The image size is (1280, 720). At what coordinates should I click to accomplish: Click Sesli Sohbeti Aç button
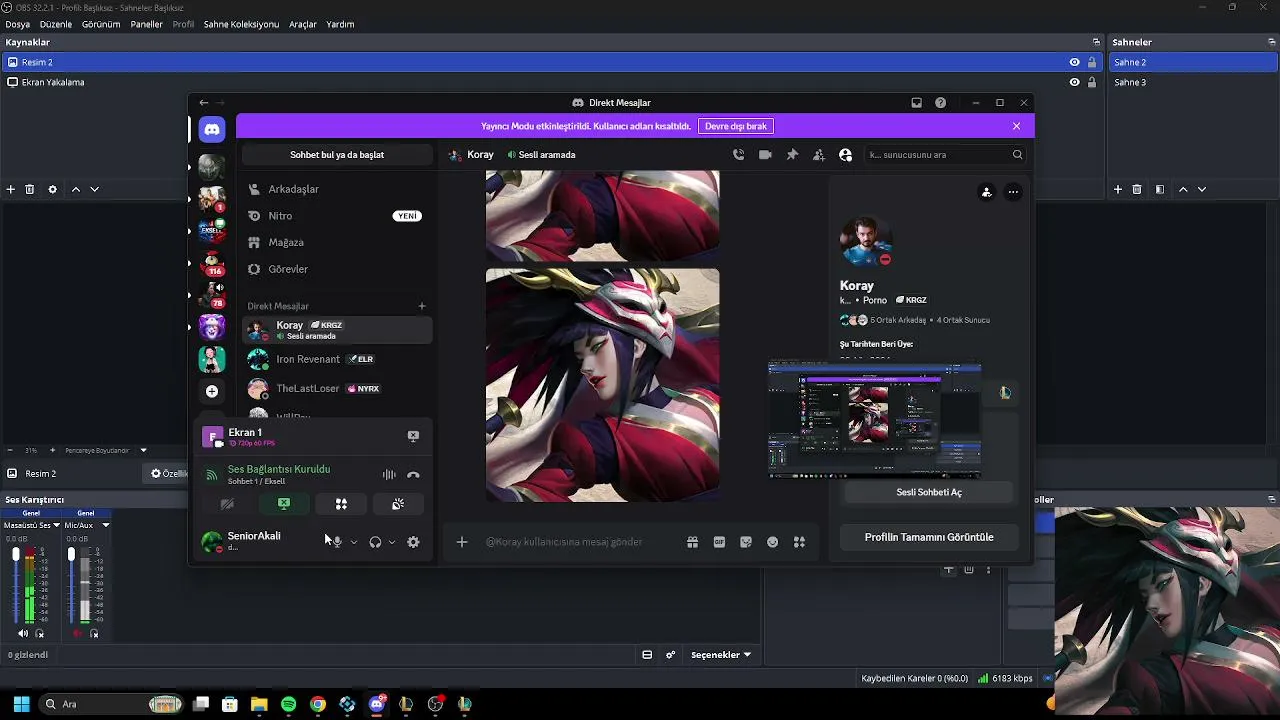(x=929, y=492)
